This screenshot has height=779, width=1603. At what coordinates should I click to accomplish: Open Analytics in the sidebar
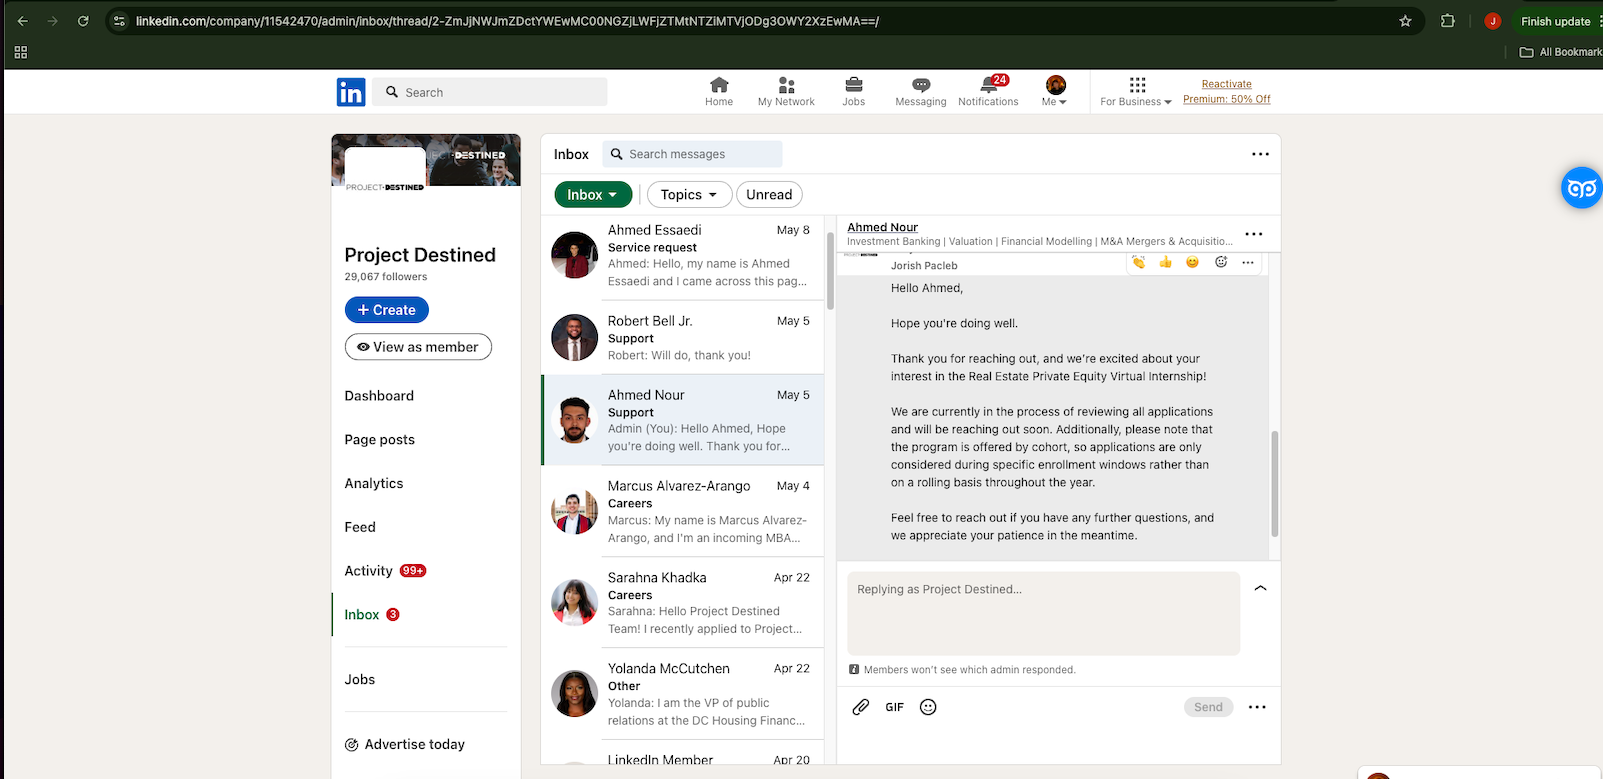coord(374,484)
